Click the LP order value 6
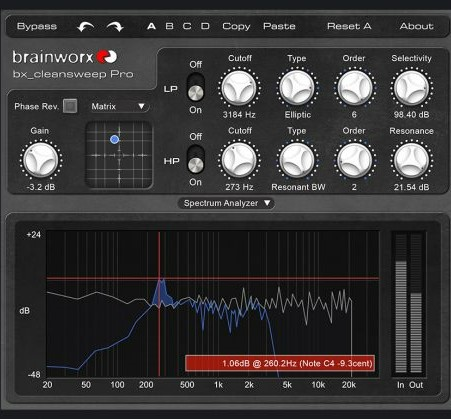The image size is (451, 419). (354, 115)
